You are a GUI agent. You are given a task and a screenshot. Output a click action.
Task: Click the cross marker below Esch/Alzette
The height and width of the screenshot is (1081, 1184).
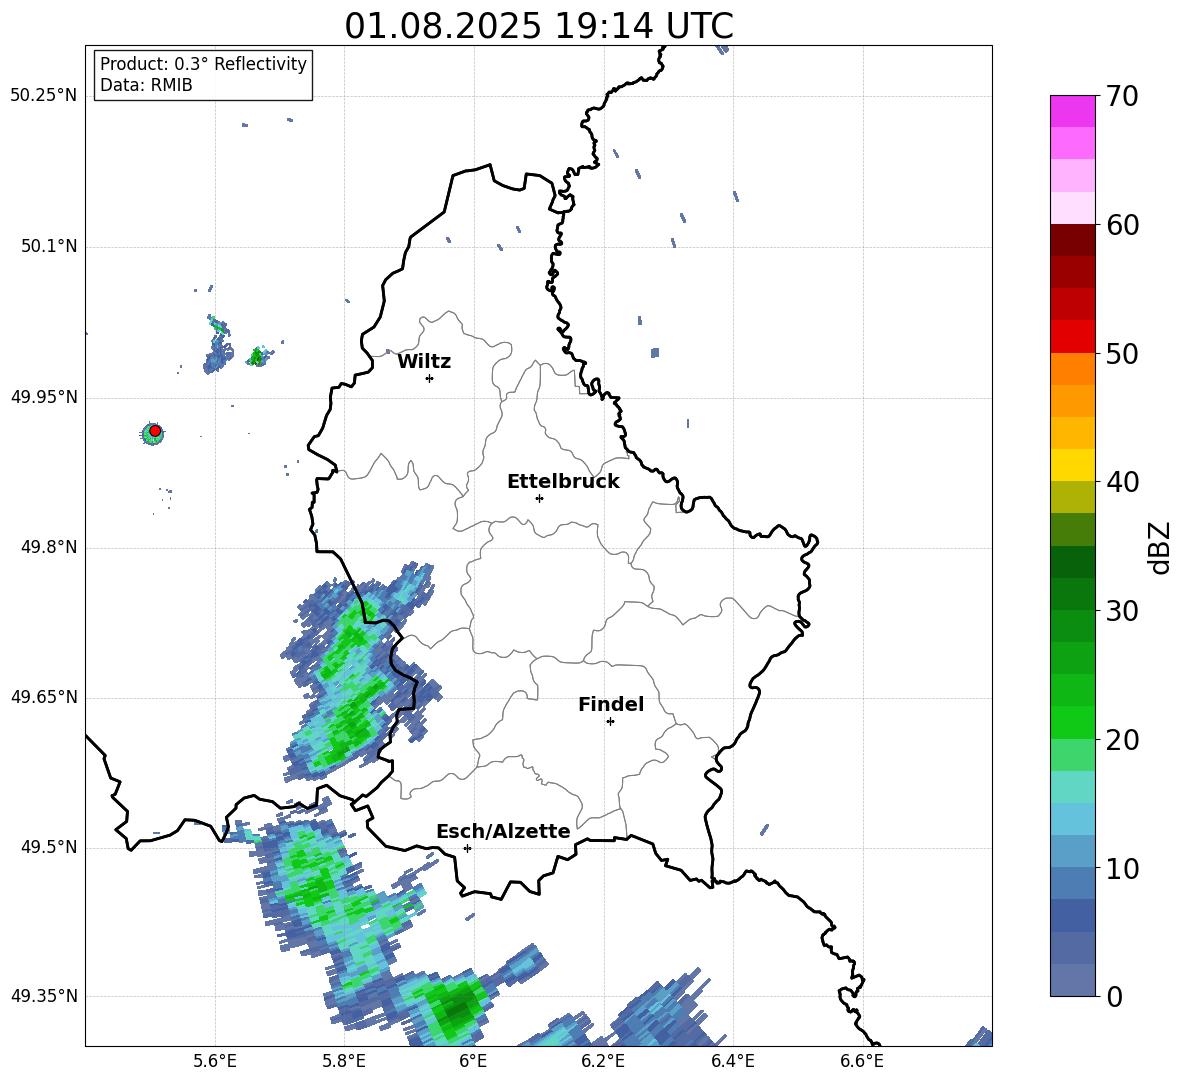(467, 848)
